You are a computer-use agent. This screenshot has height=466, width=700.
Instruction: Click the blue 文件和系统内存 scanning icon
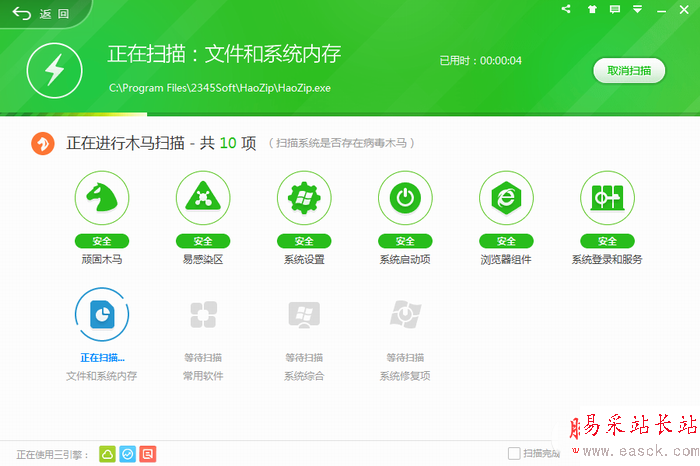pos(102,314)
